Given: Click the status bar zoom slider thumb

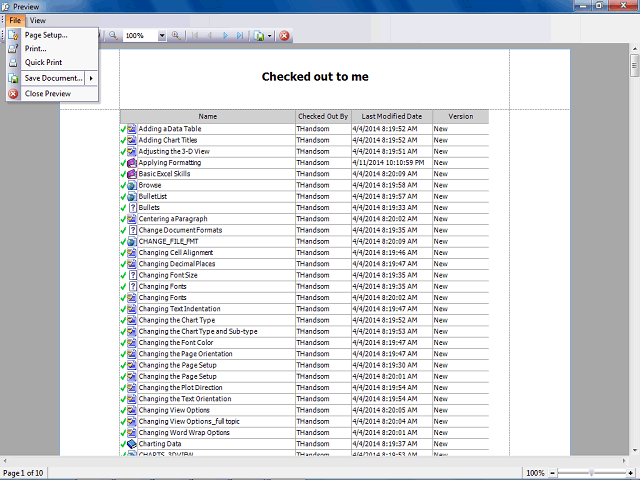Looking at the screenshot, I should (x=591, y=473).
